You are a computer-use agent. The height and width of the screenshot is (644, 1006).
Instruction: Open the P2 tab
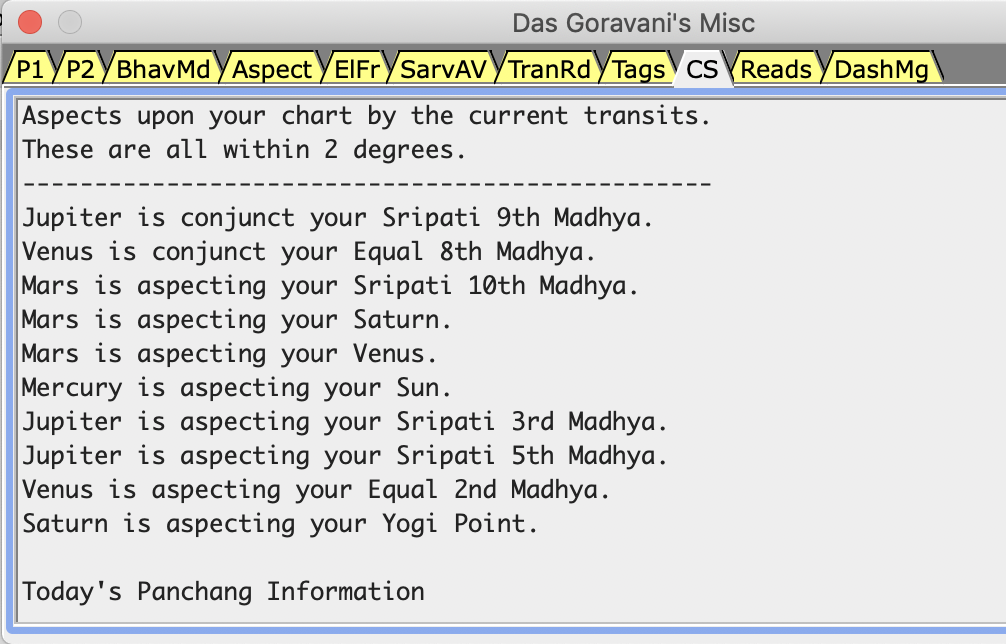79,69
